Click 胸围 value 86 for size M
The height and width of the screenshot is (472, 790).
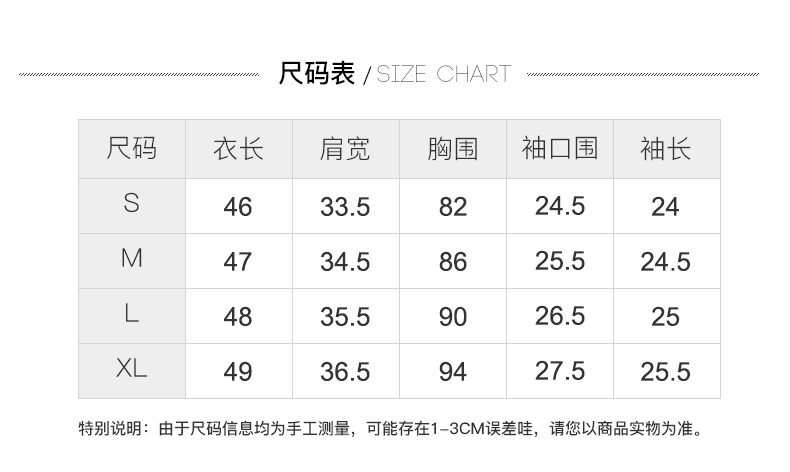(453, 262)
